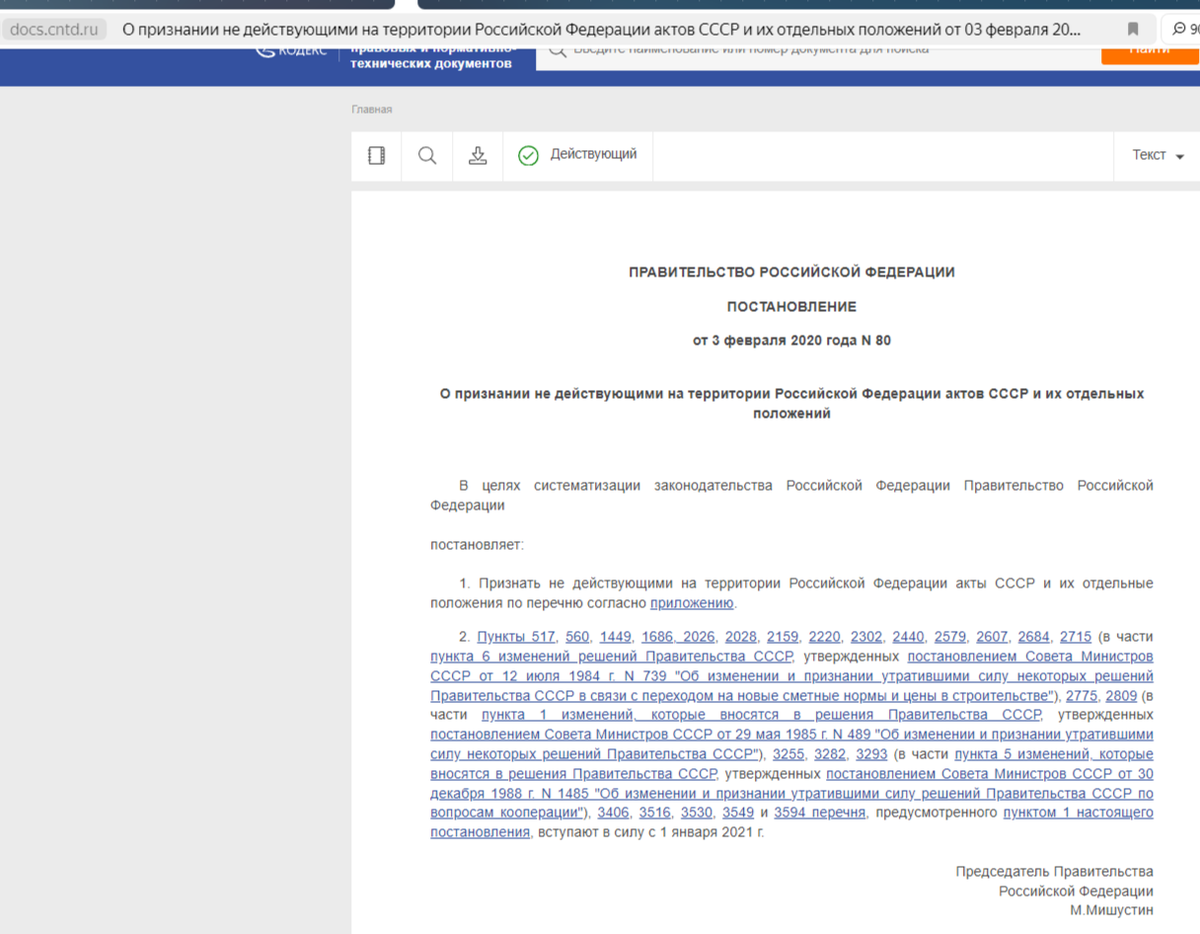Open the Текст view dropdown
Image resolution: width=1200 pixels, height=934 pixels.
(x=1158, y=155)
